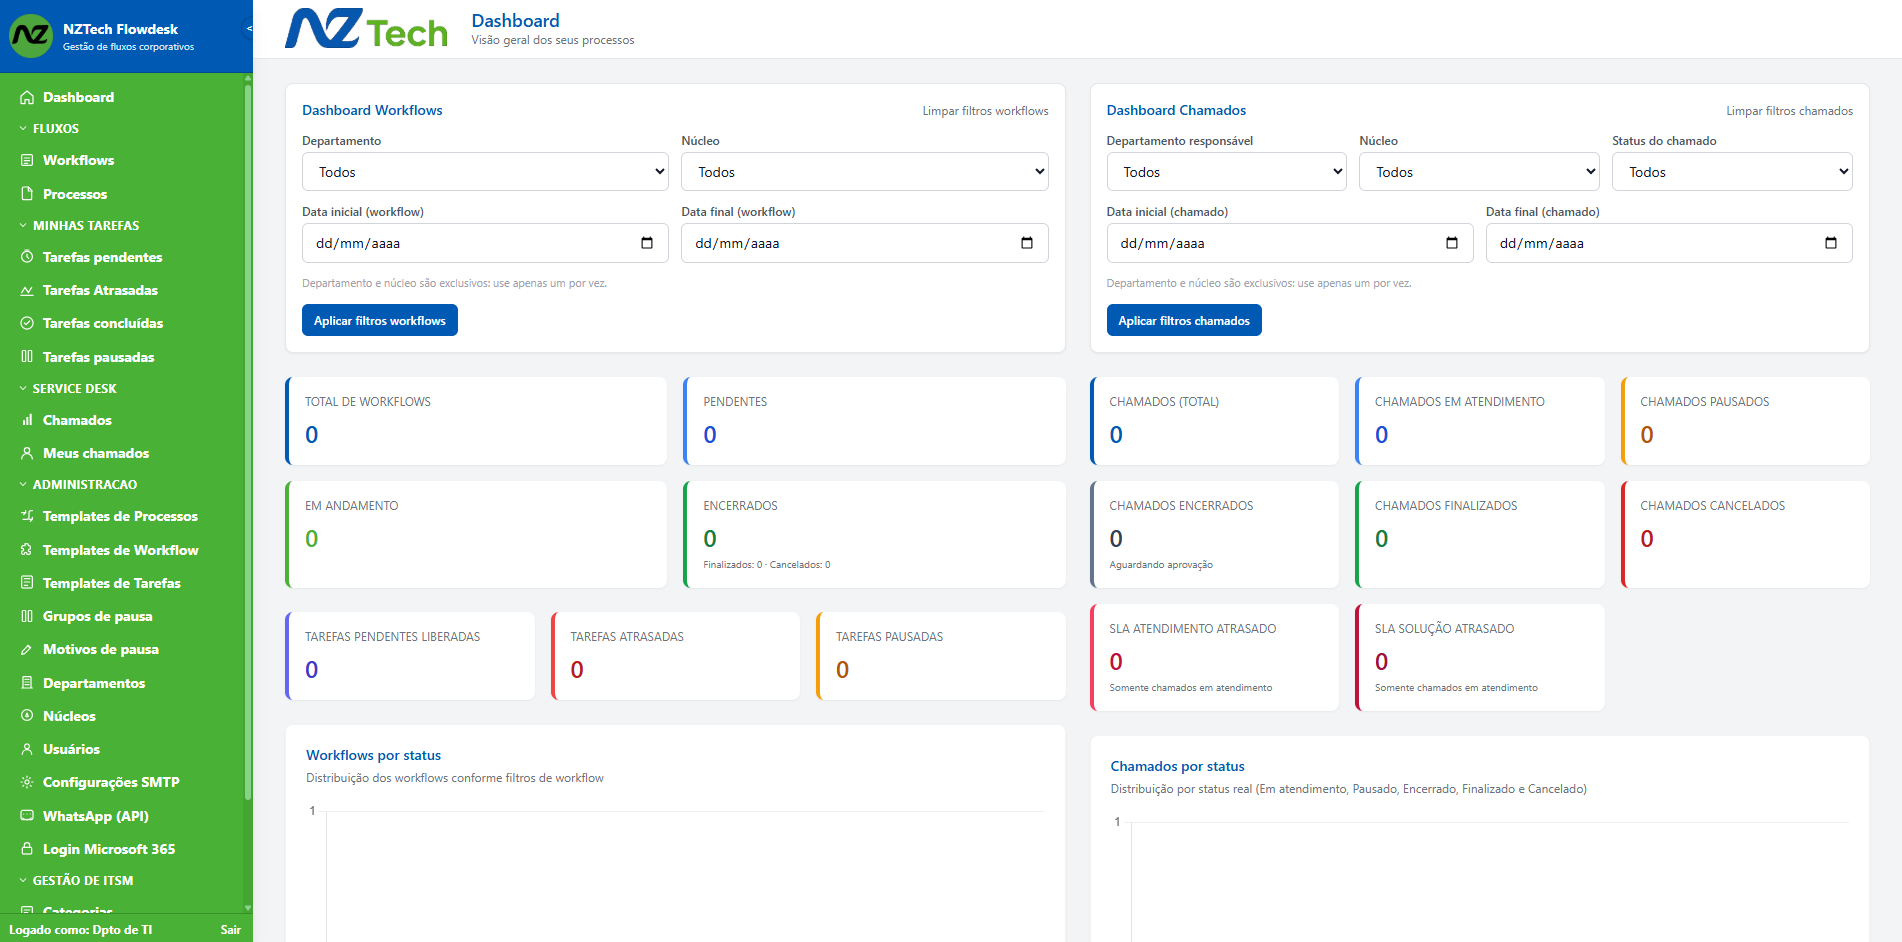Screen dimensions: 1902x942
Task: Open Processos from the sidebar
Action: click(x=75, y=194)
